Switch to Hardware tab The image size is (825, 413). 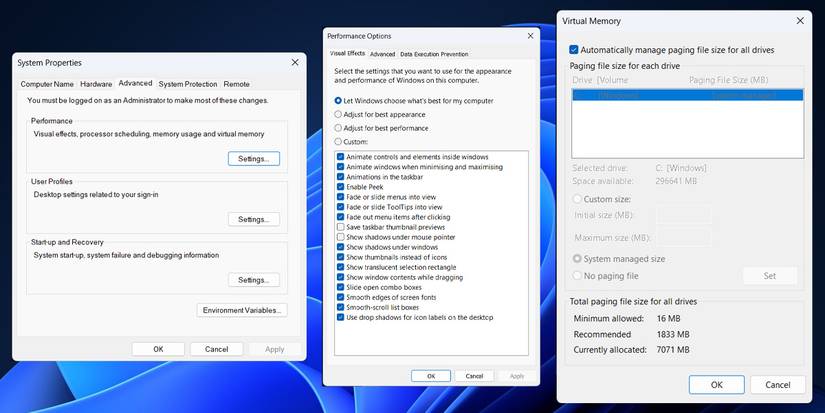click(96, 84)
